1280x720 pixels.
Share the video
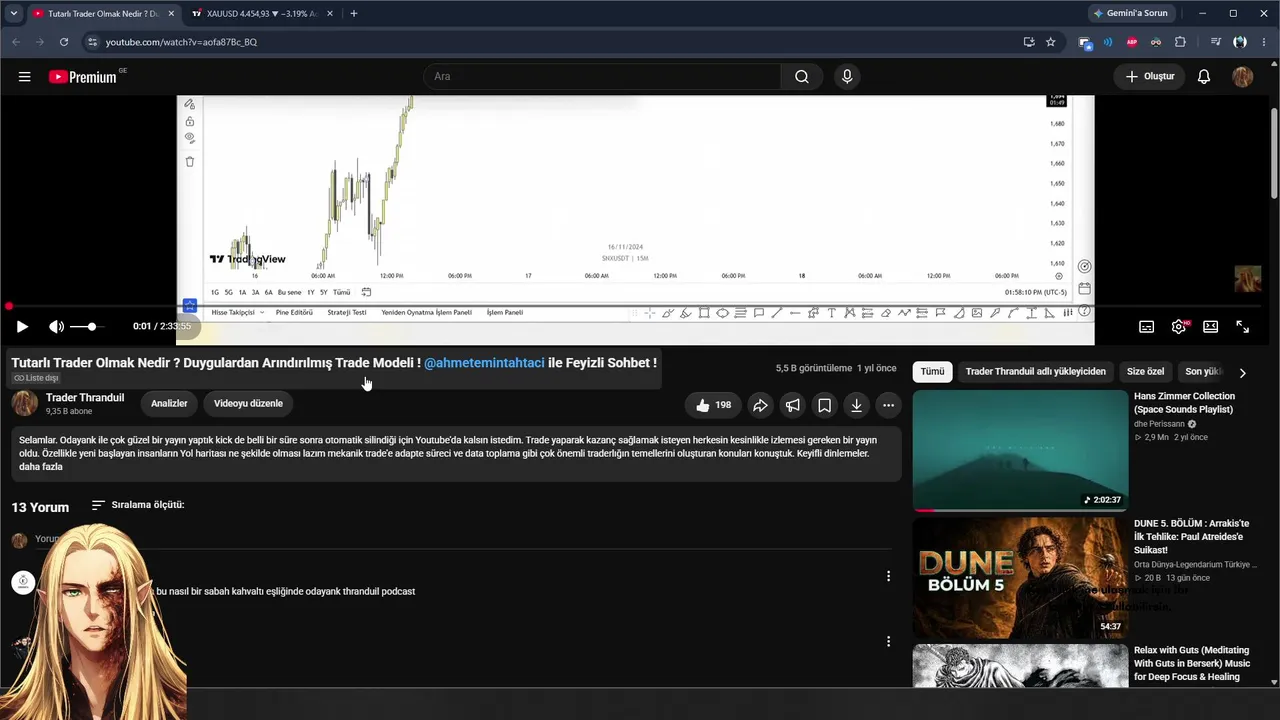coord(760,405)
